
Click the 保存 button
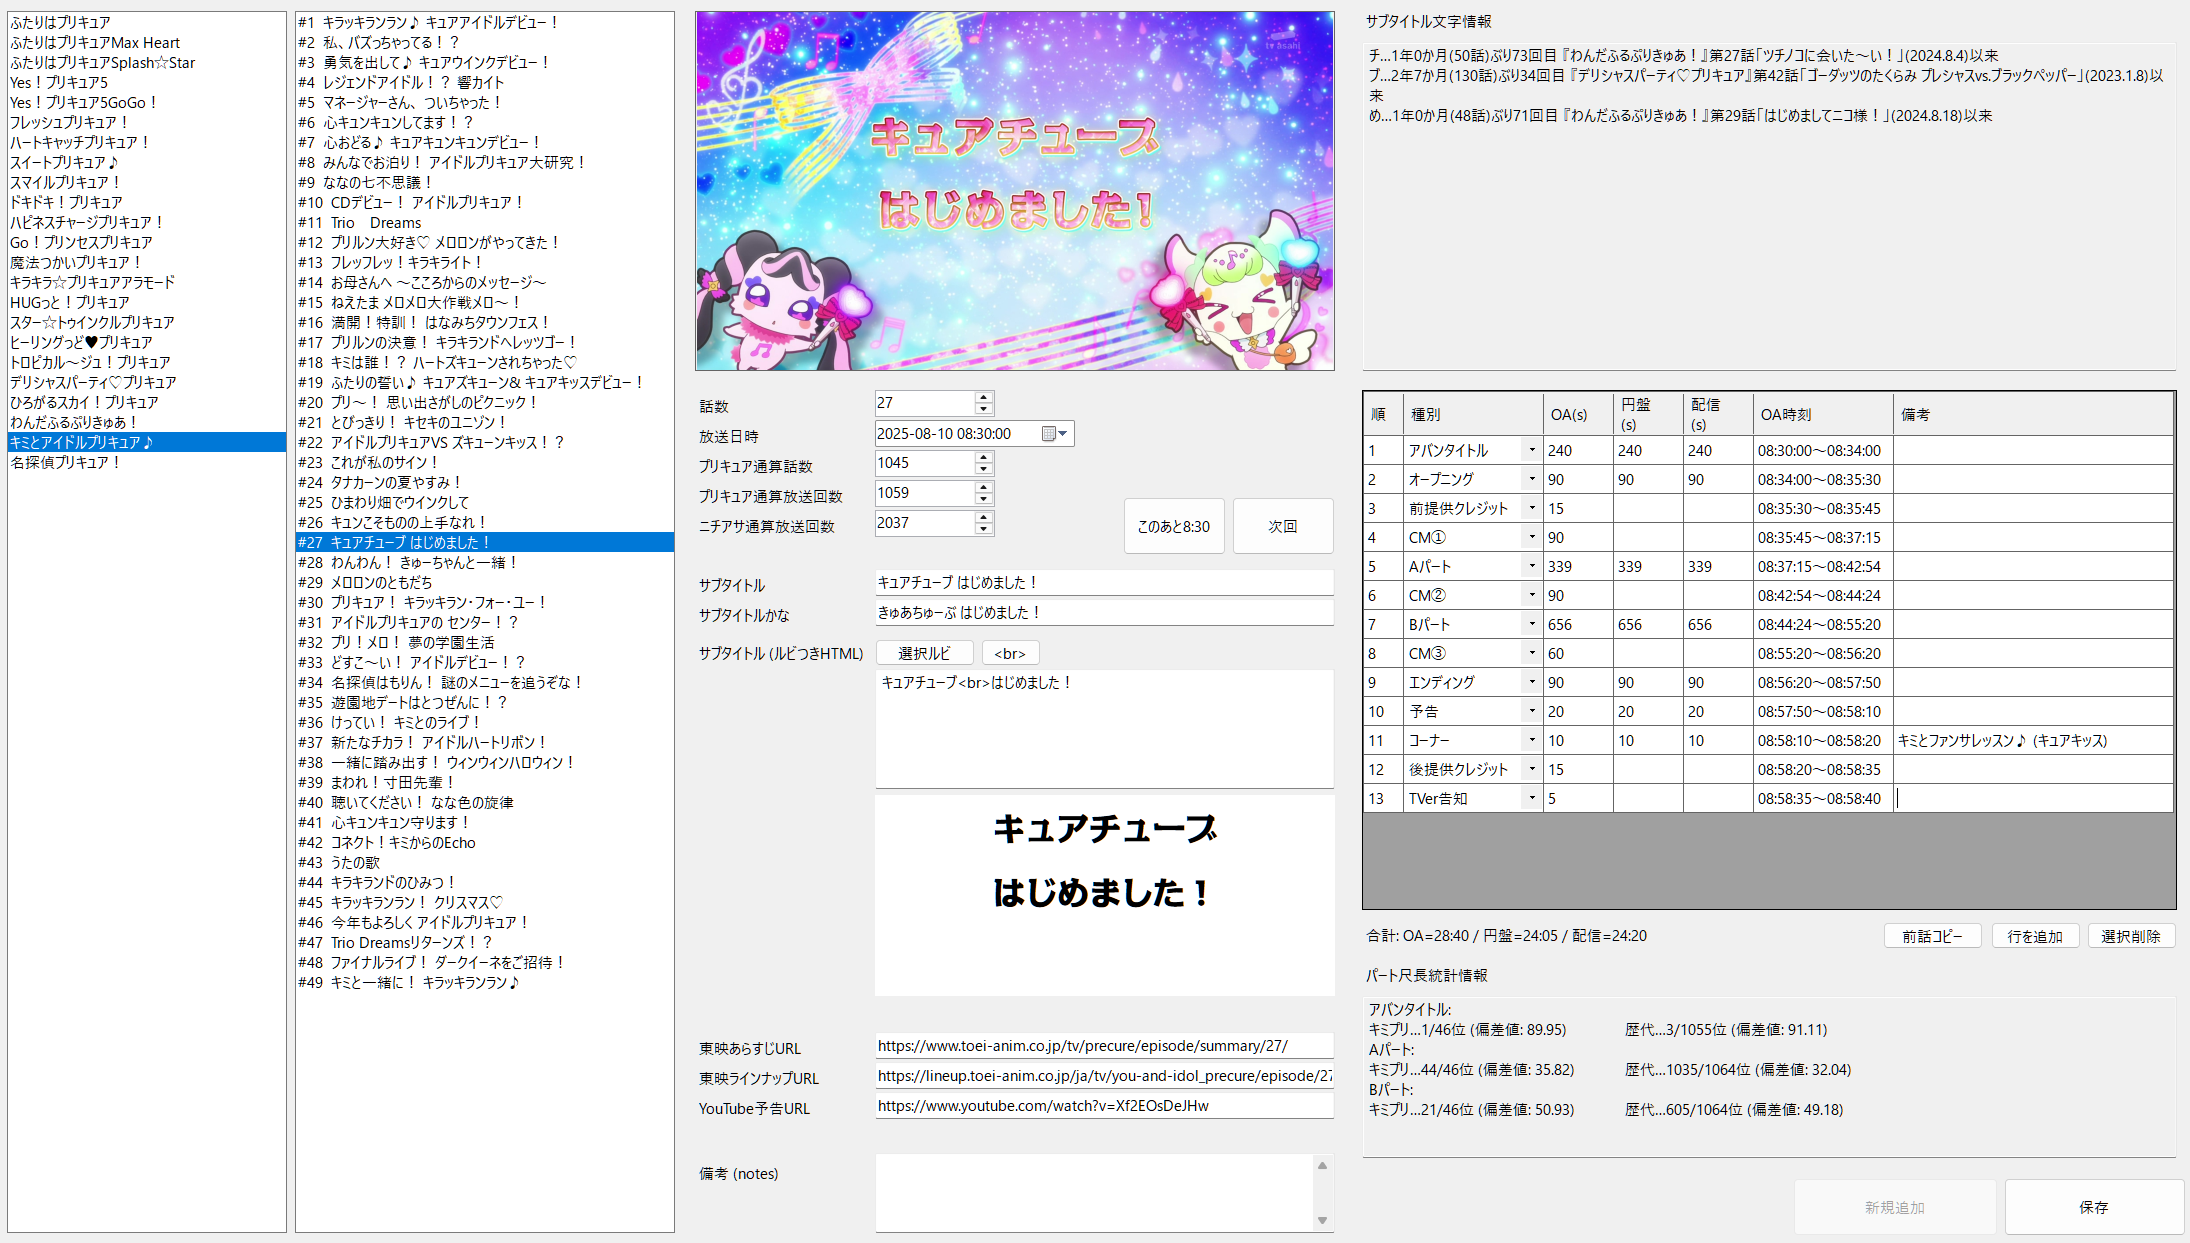[2093, 1207]
